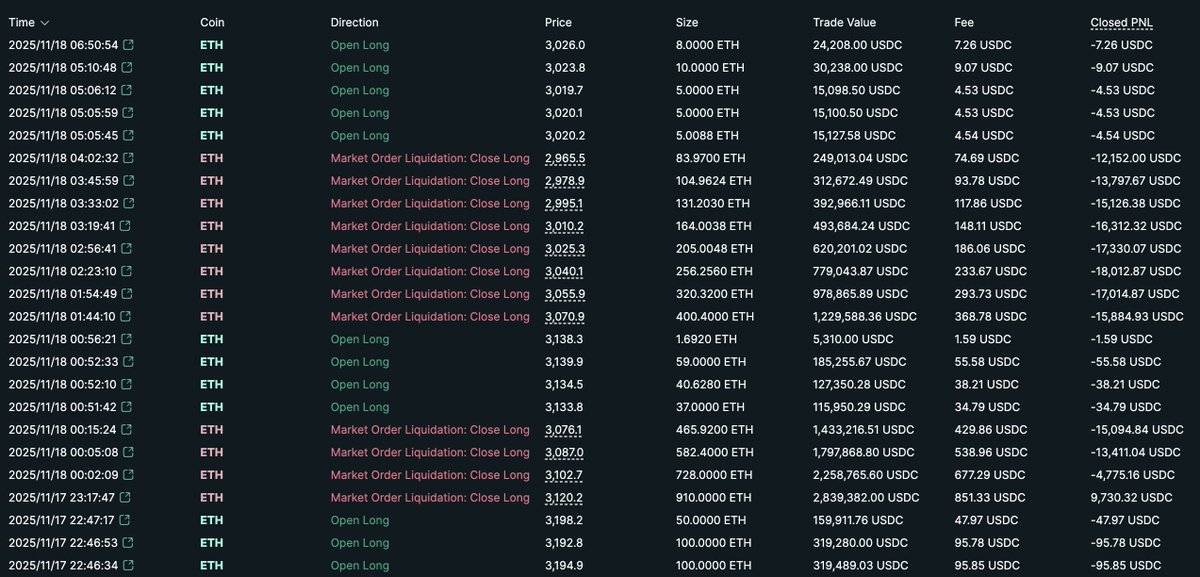This screenshot has height=577, width=1200.
Task: Click external link icon beside 04:02:32 timestamp
Action: (x=127, y=158)
